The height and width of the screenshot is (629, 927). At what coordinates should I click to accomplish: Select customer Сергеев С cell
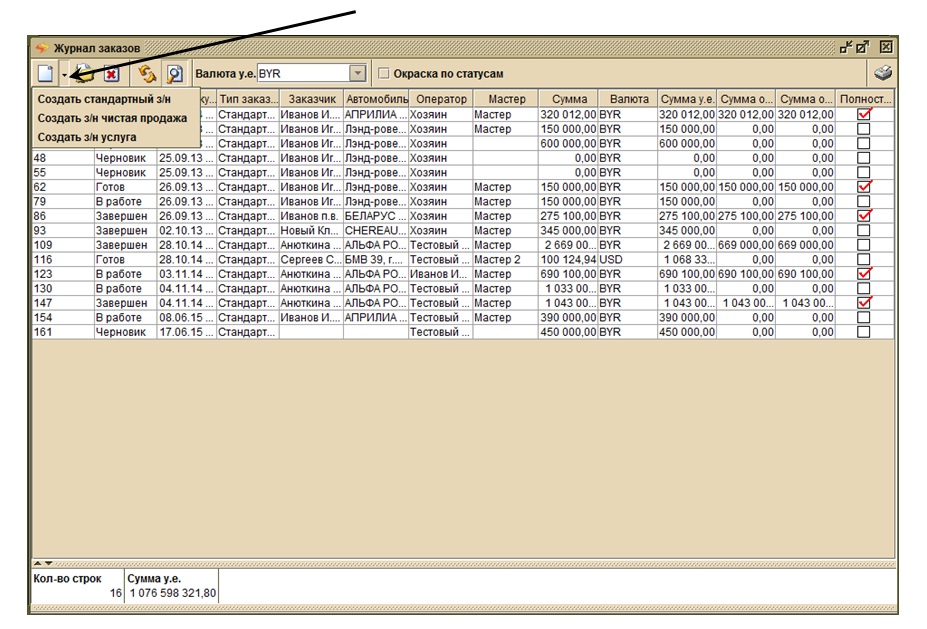311,259
